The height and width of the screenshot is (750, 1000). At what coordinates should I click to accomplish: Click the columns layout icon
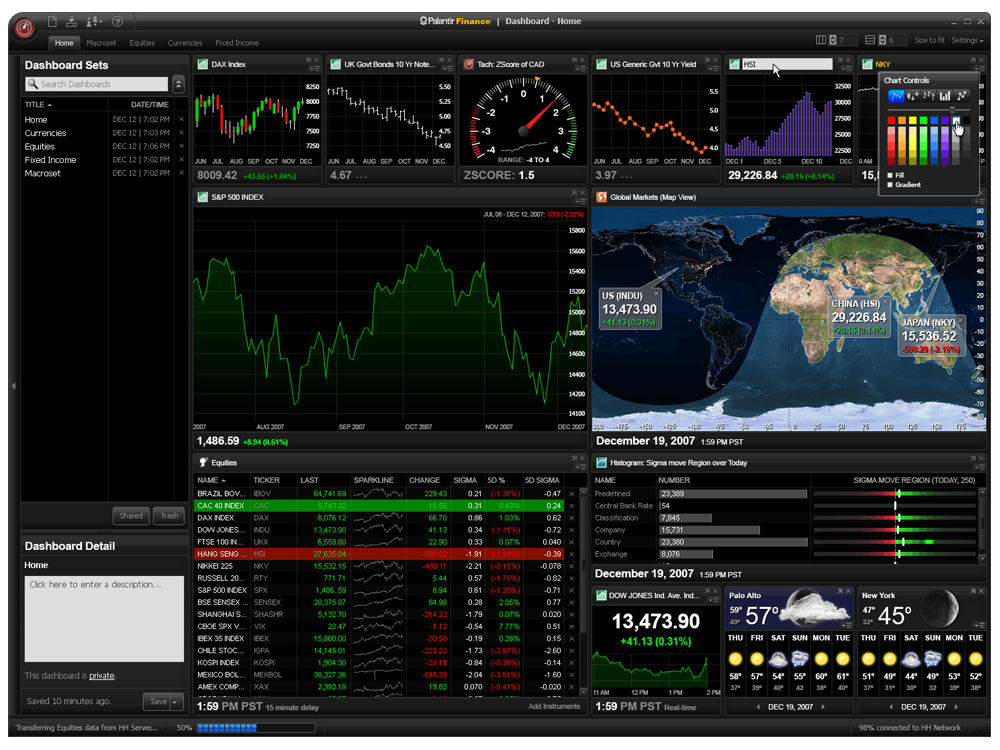821,40
